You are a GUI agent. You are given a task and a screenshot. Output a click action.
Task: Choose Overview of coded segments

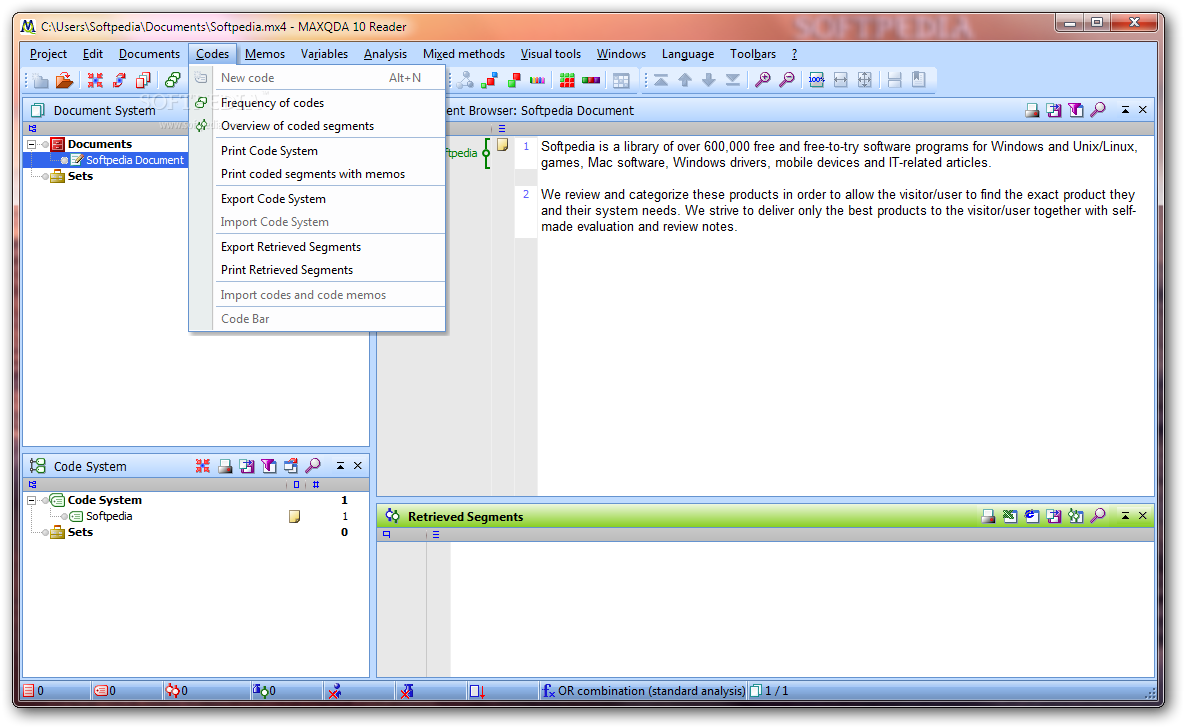317,126
